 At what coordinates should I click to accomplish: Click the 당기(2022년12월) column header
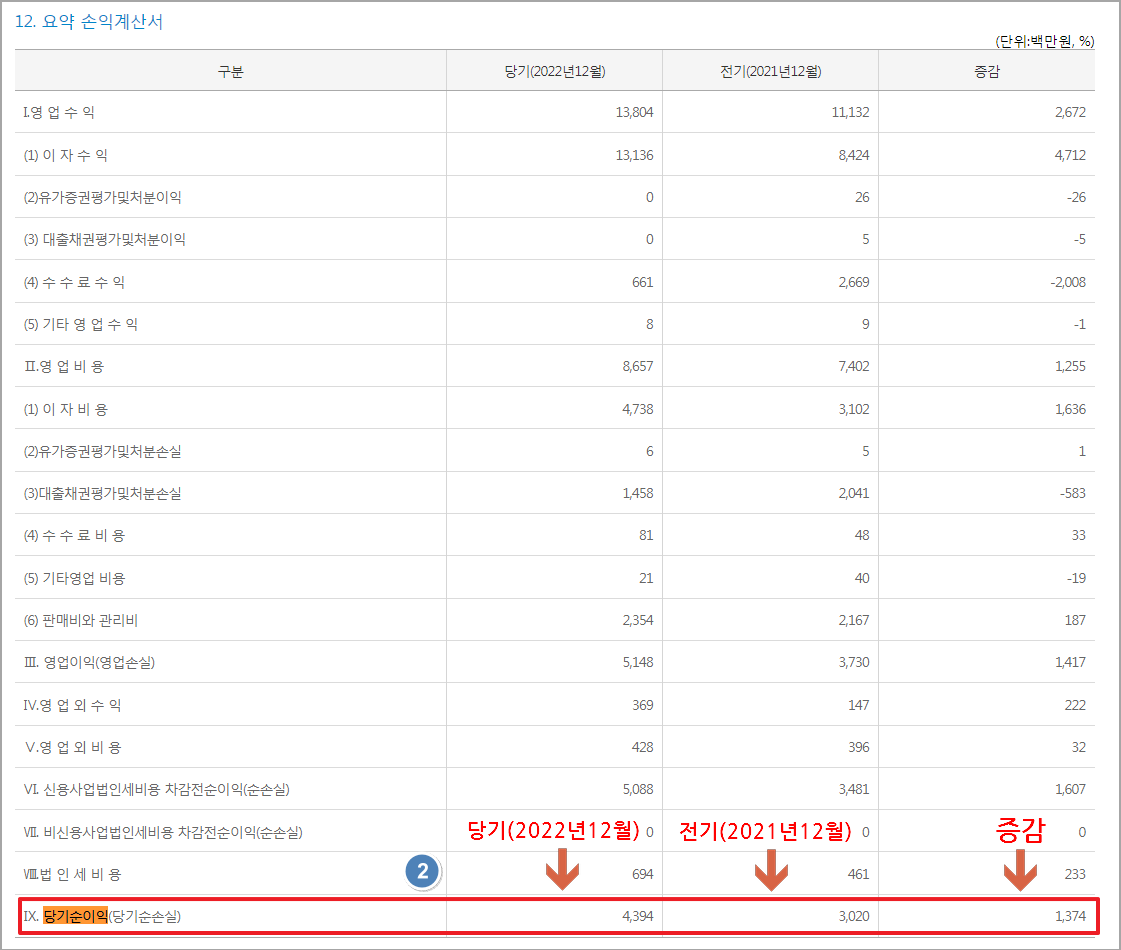(x=553, y=69)
